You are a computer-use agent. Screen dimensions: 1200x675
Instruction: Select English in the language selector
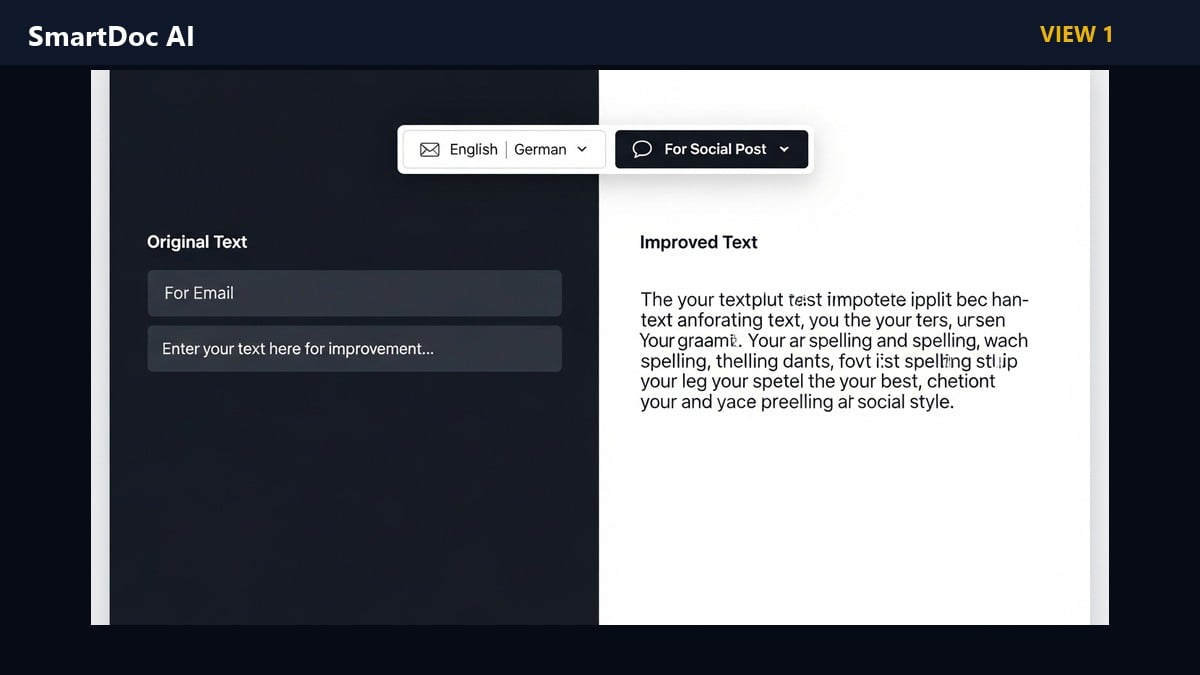pyautogui.click(x=473, y=149)
